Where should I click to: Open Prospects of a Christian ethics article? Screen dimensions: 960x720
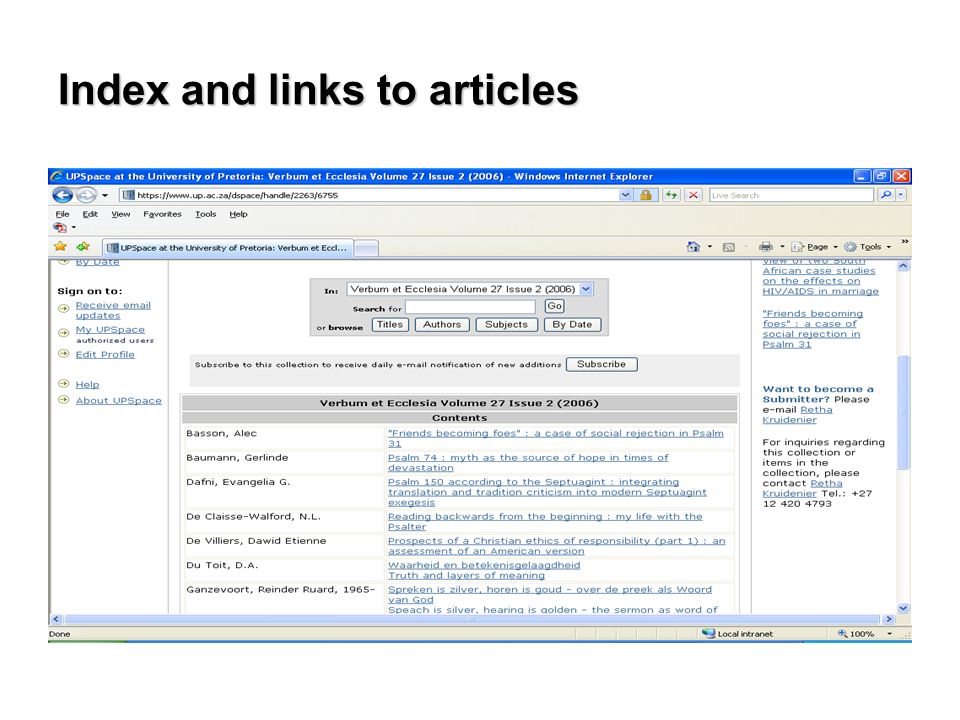coord(556,546)
